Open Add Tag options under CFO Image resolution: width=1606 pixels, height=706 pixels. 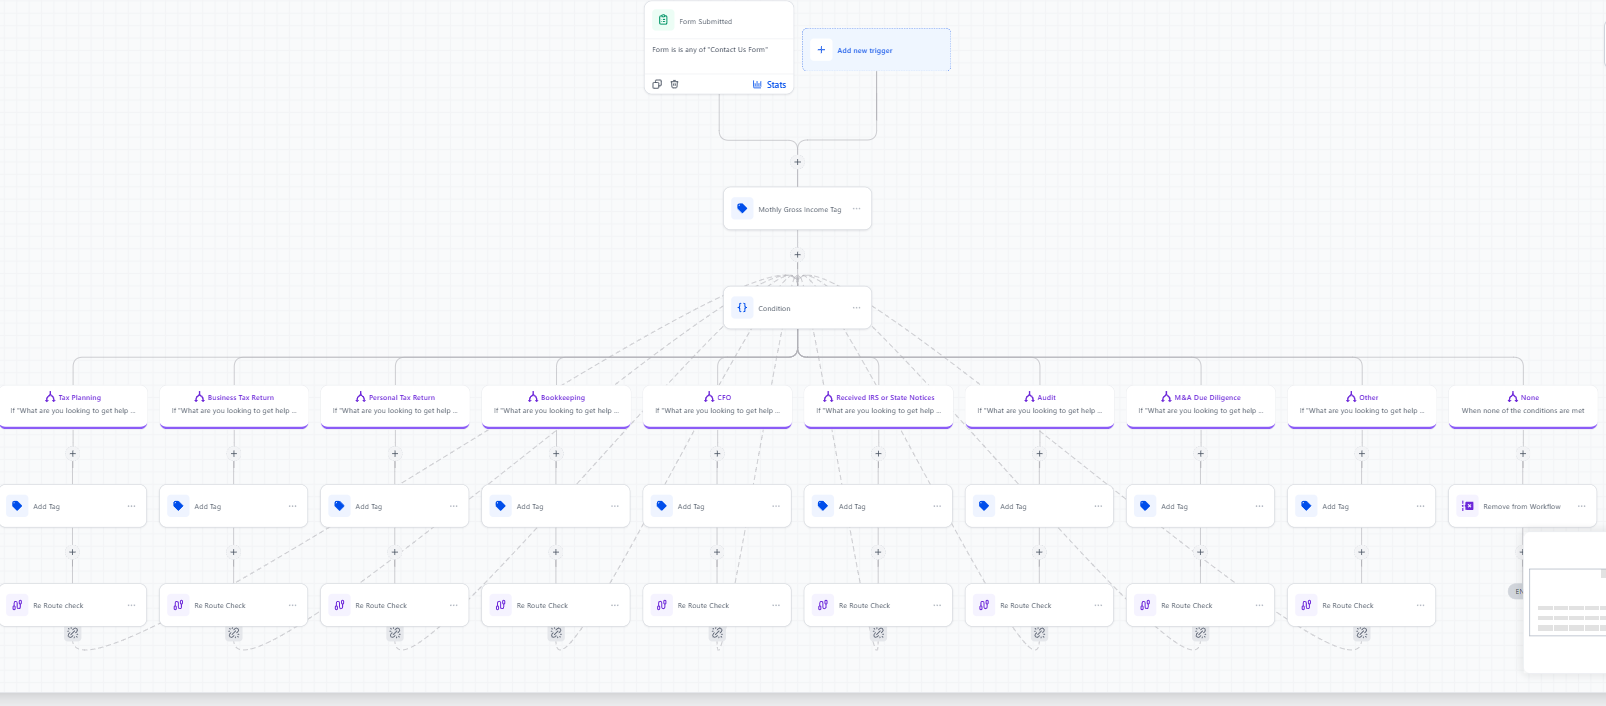coord(775,506)
